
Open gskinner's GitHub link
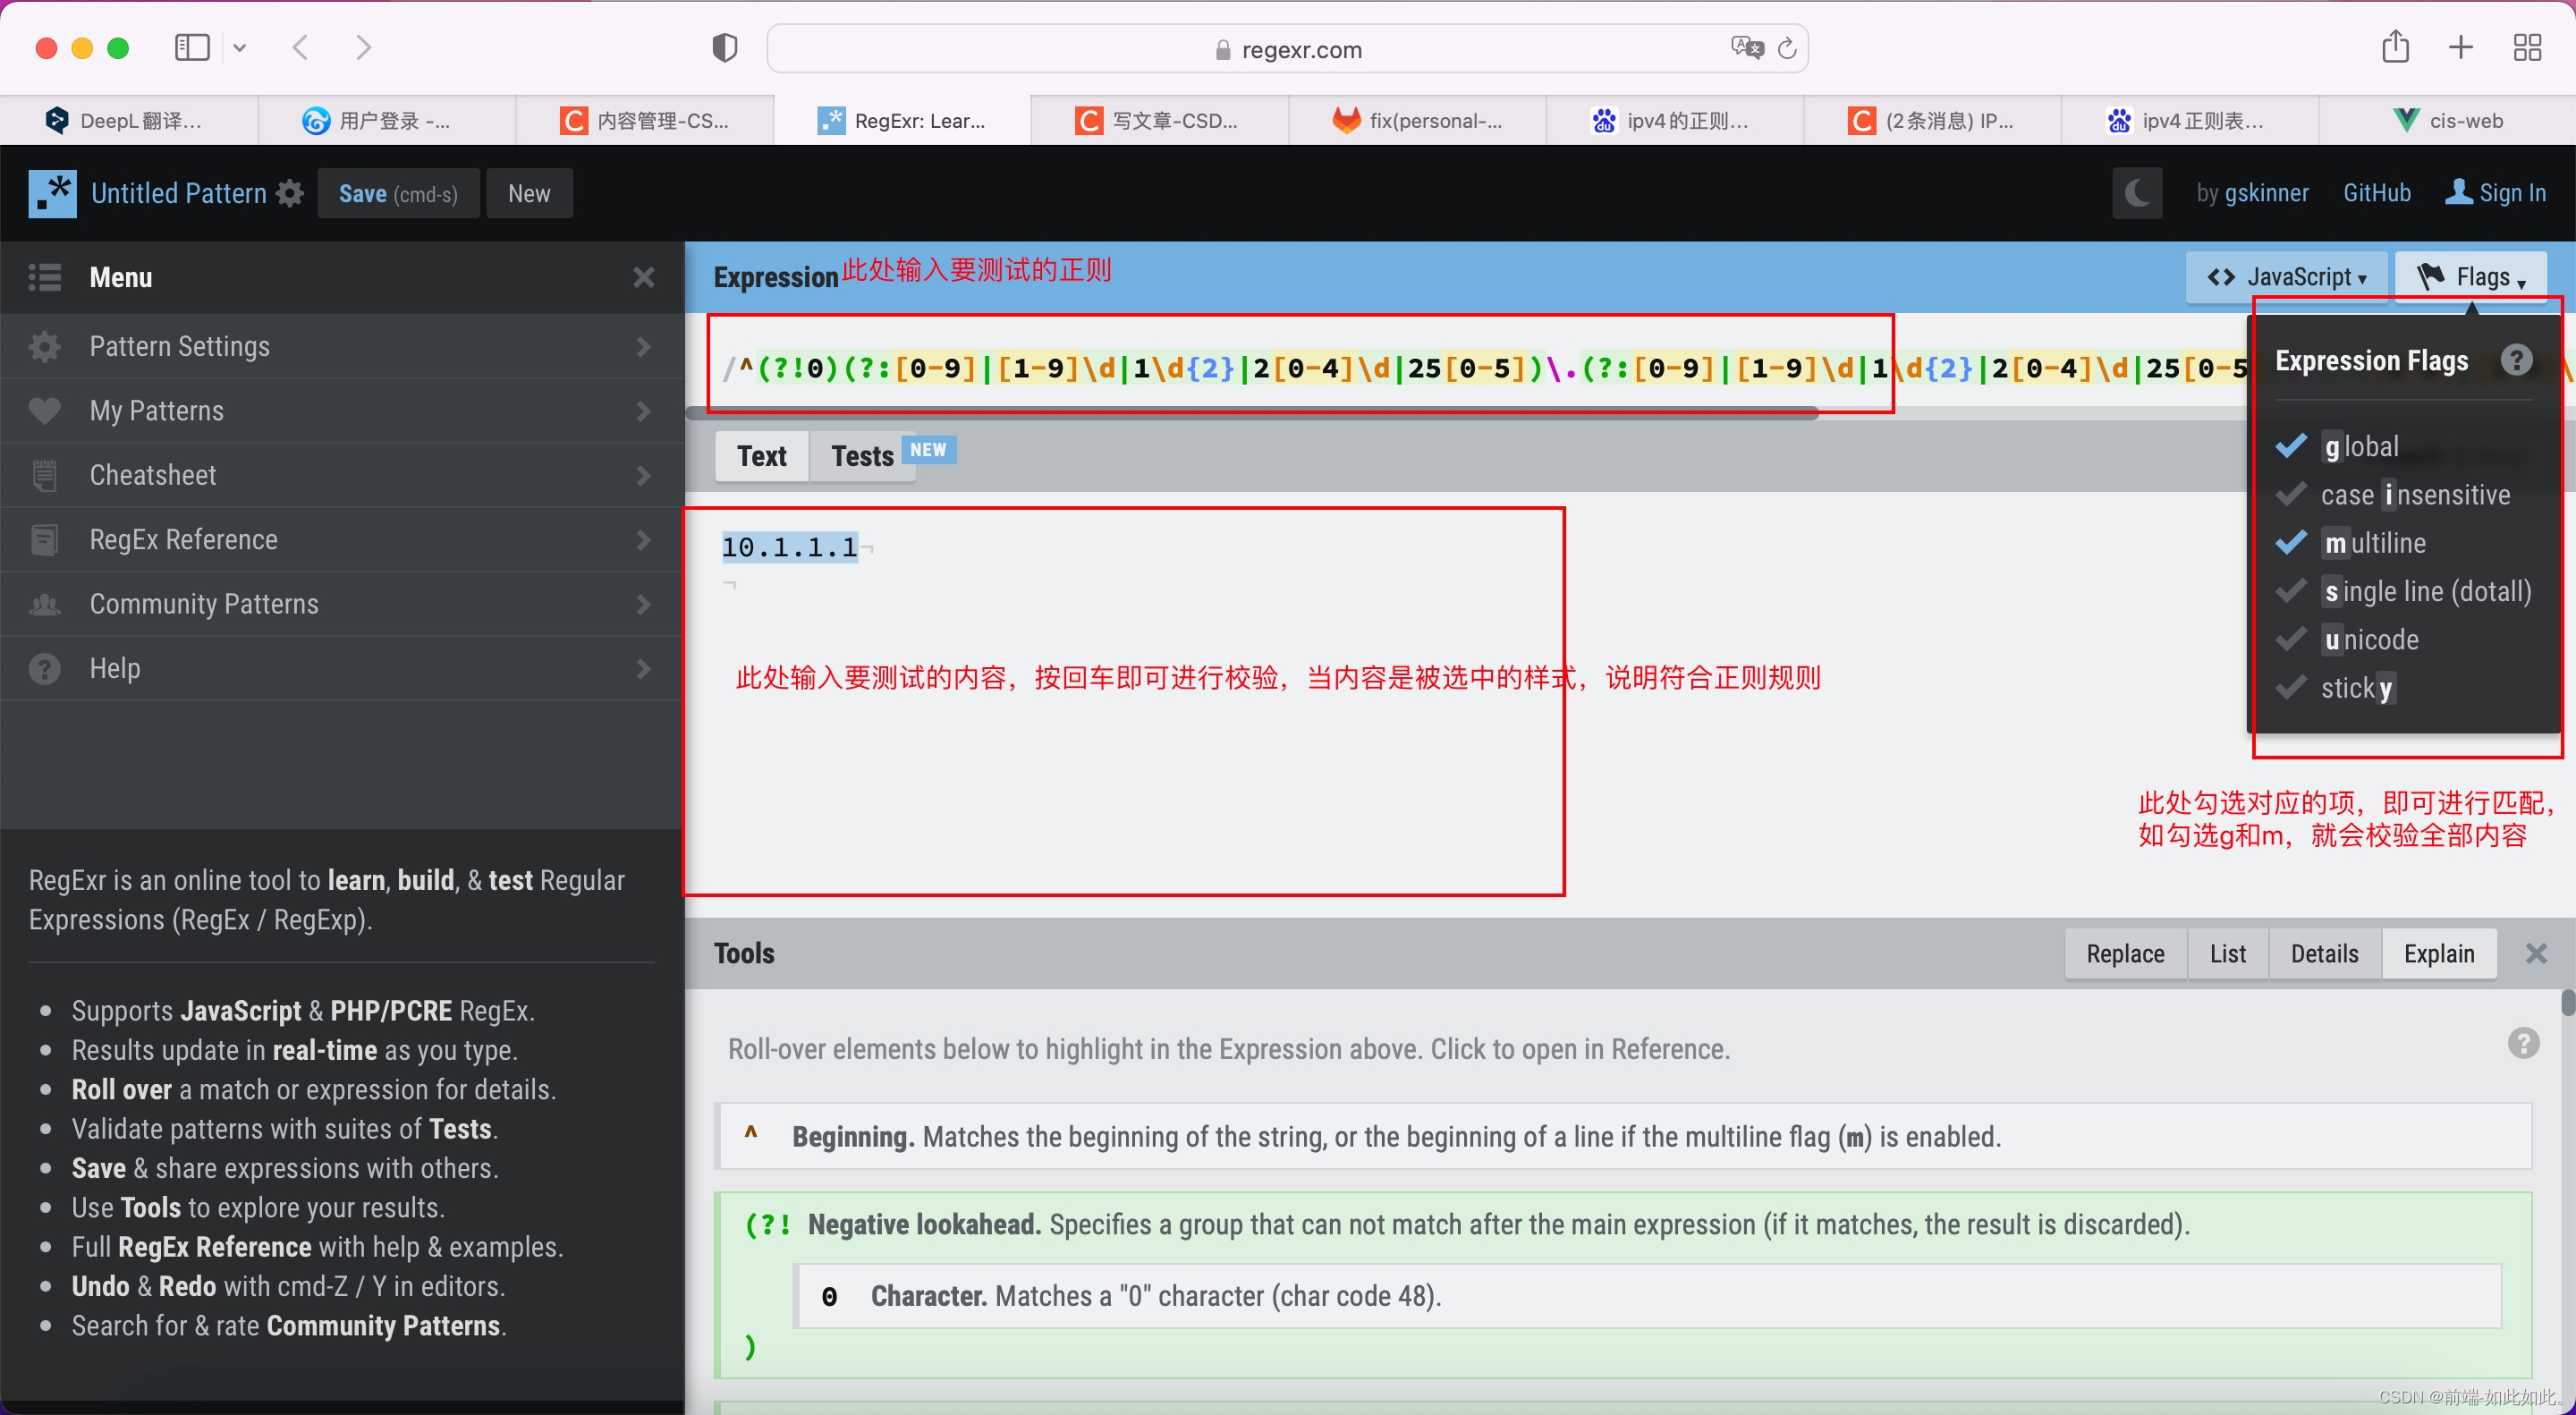point(2378,192)
